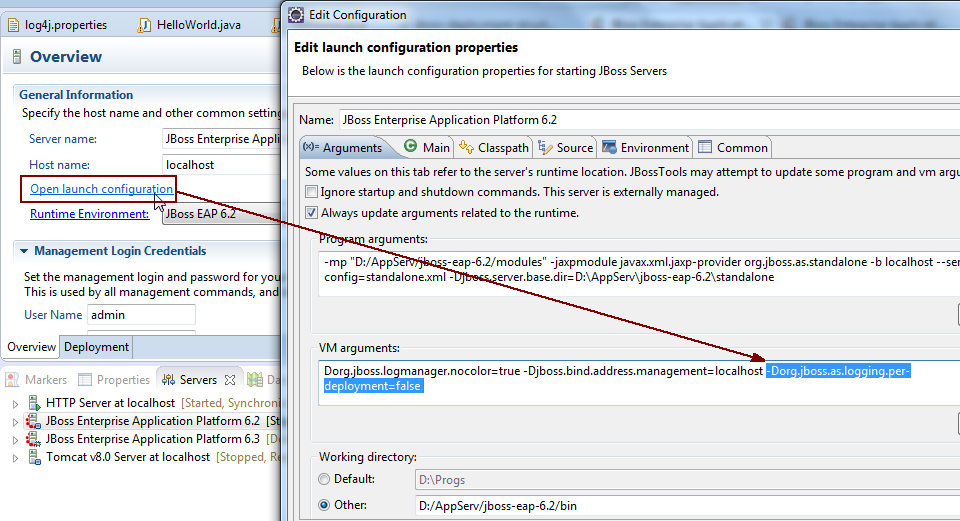960x521 pixels.
Task: Click the Properties view icon
Action: coord(84,380)
